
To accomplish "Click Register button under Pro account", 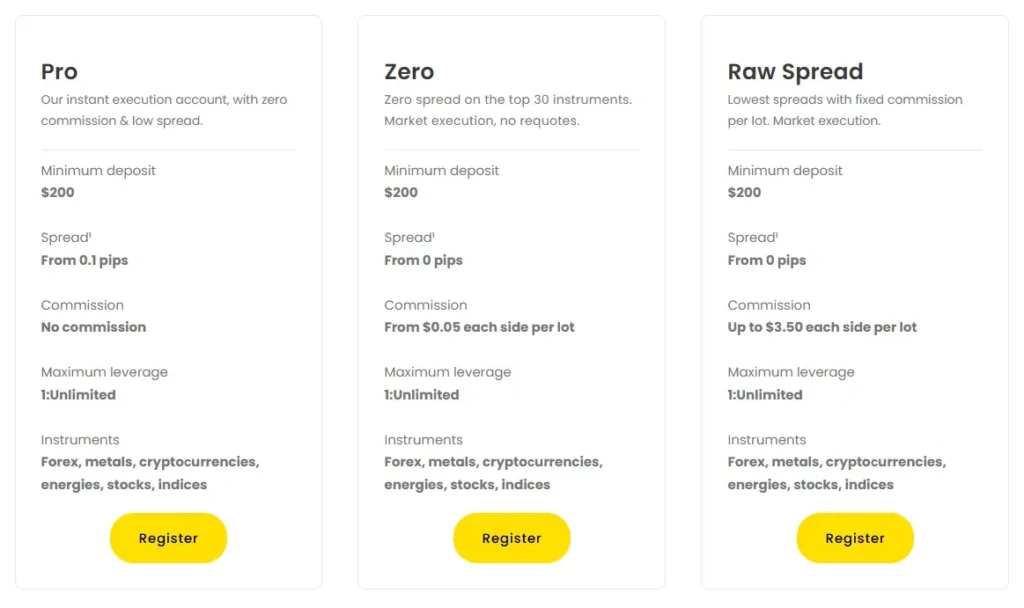I will [168, 538].
